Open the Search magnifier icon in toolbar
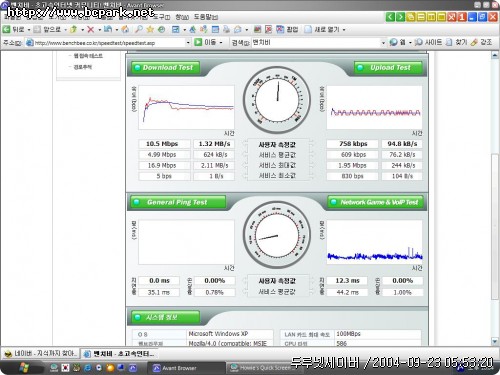 [139, 30]
